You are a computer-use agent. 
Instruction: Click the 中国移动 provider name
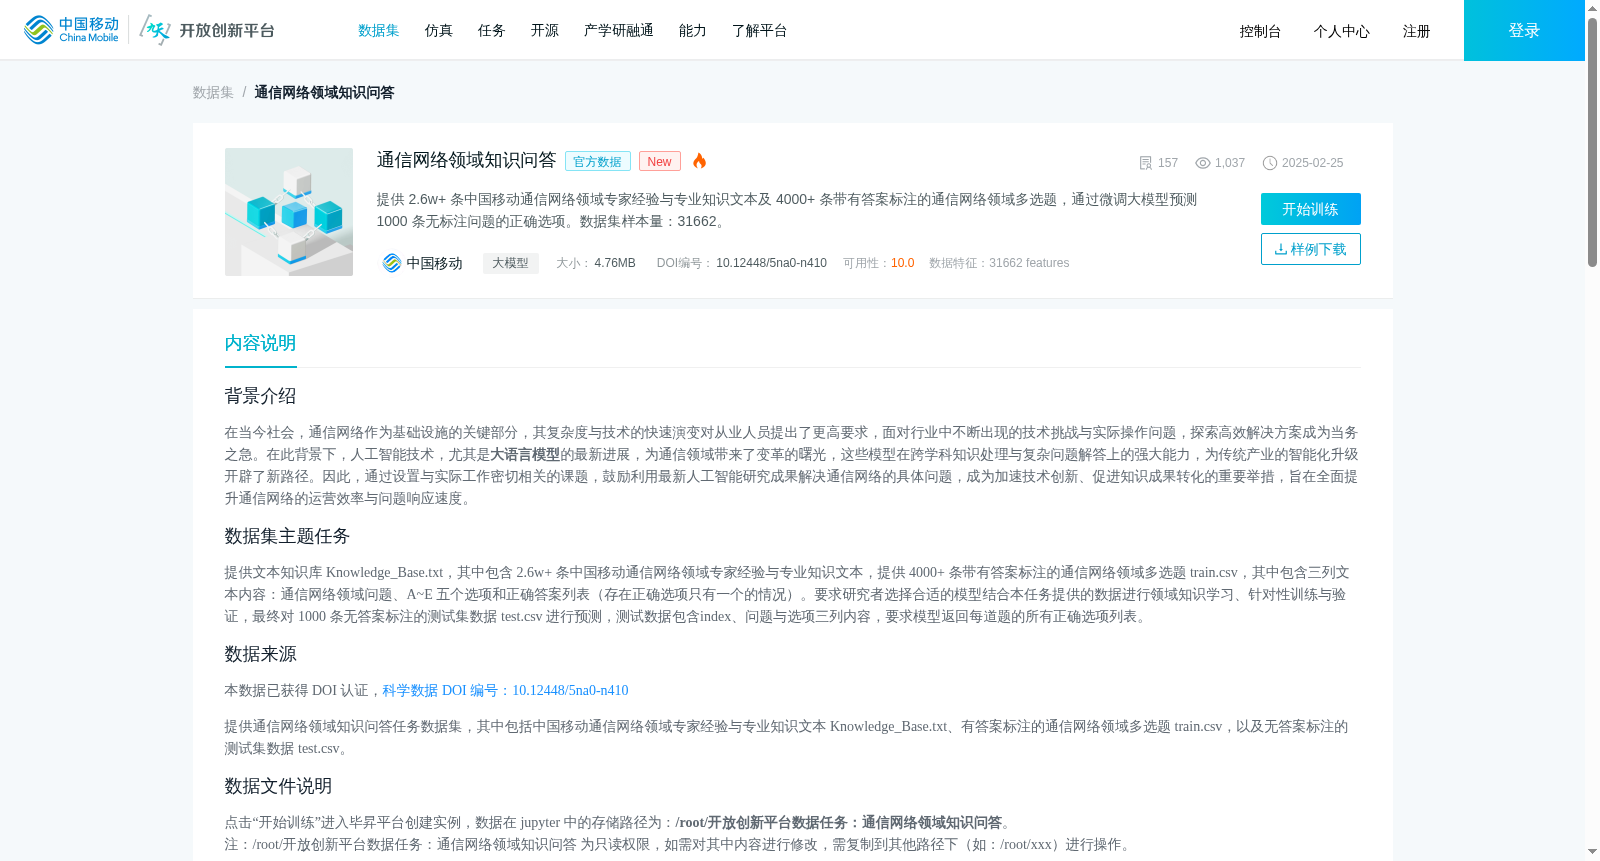(x=434, y=263)
